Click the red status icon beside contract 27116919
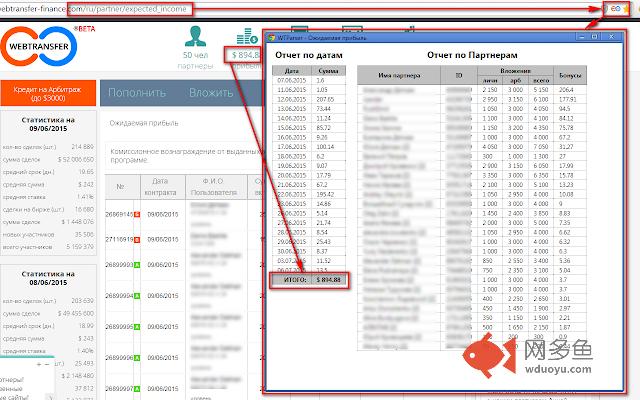The image size is (640, 400). pos(137,240)
